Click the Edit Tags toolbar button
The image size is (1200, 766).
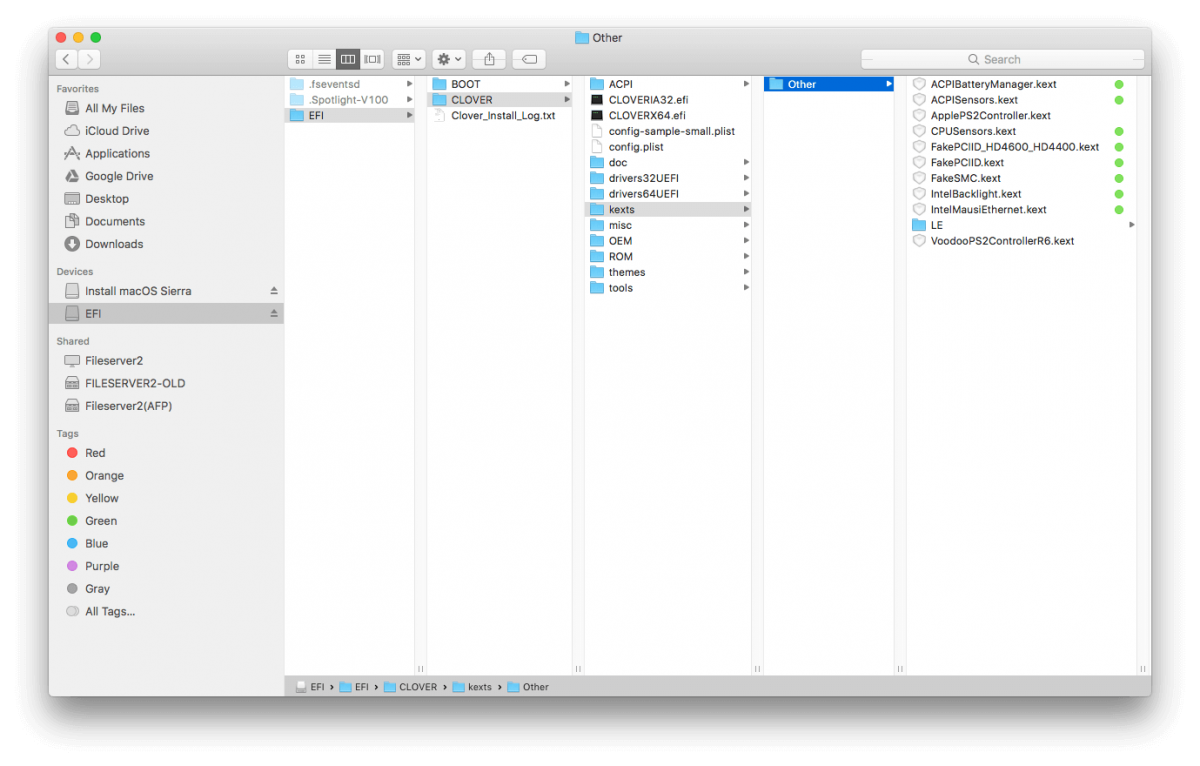529,60
